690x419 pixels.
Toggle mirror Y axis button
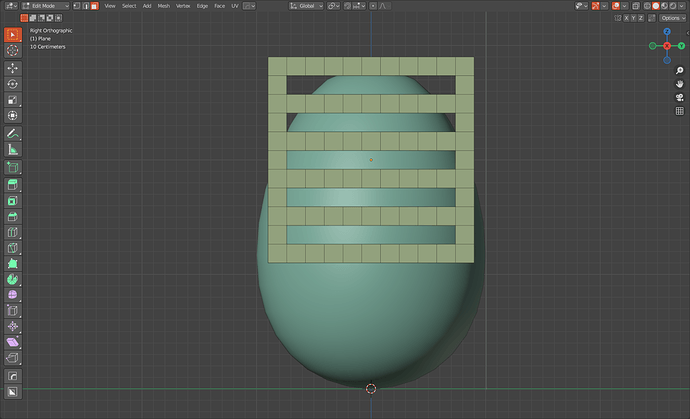(633, 18)
